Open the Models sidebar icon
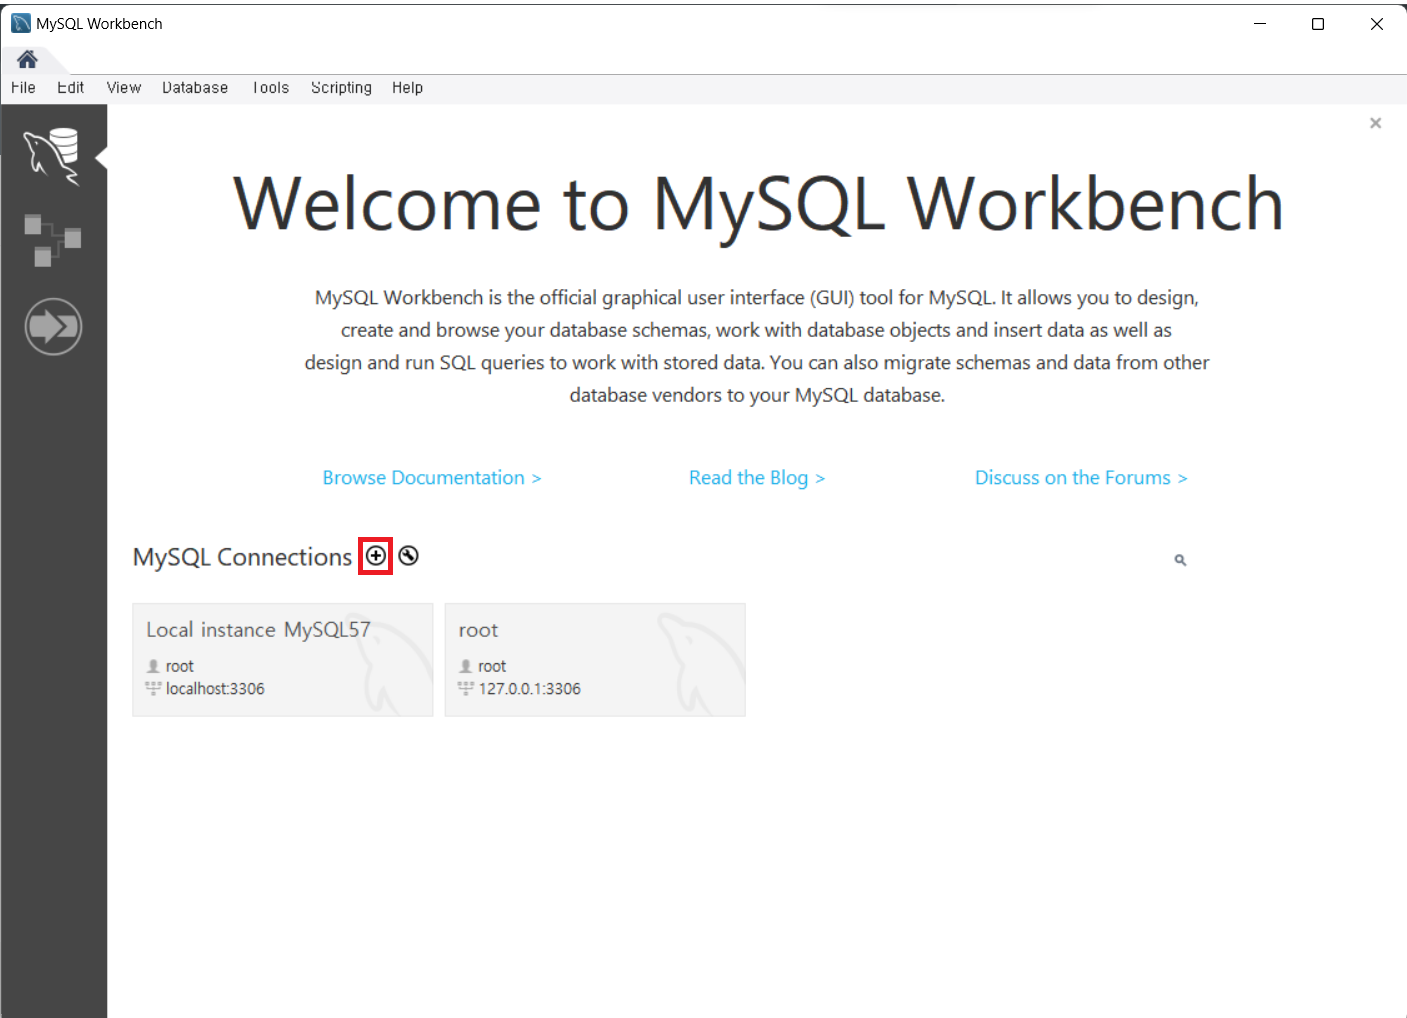The image size is (1407, 1018). [52, 240]
